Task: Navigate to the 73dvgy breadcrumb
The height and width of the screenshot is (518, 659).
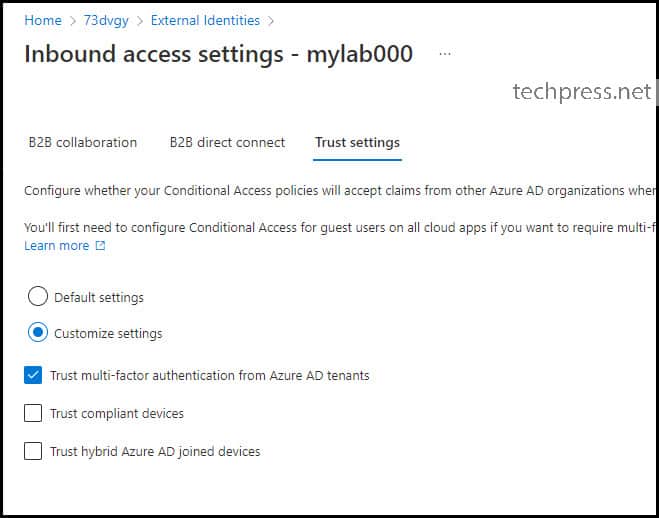Action: 106,20
